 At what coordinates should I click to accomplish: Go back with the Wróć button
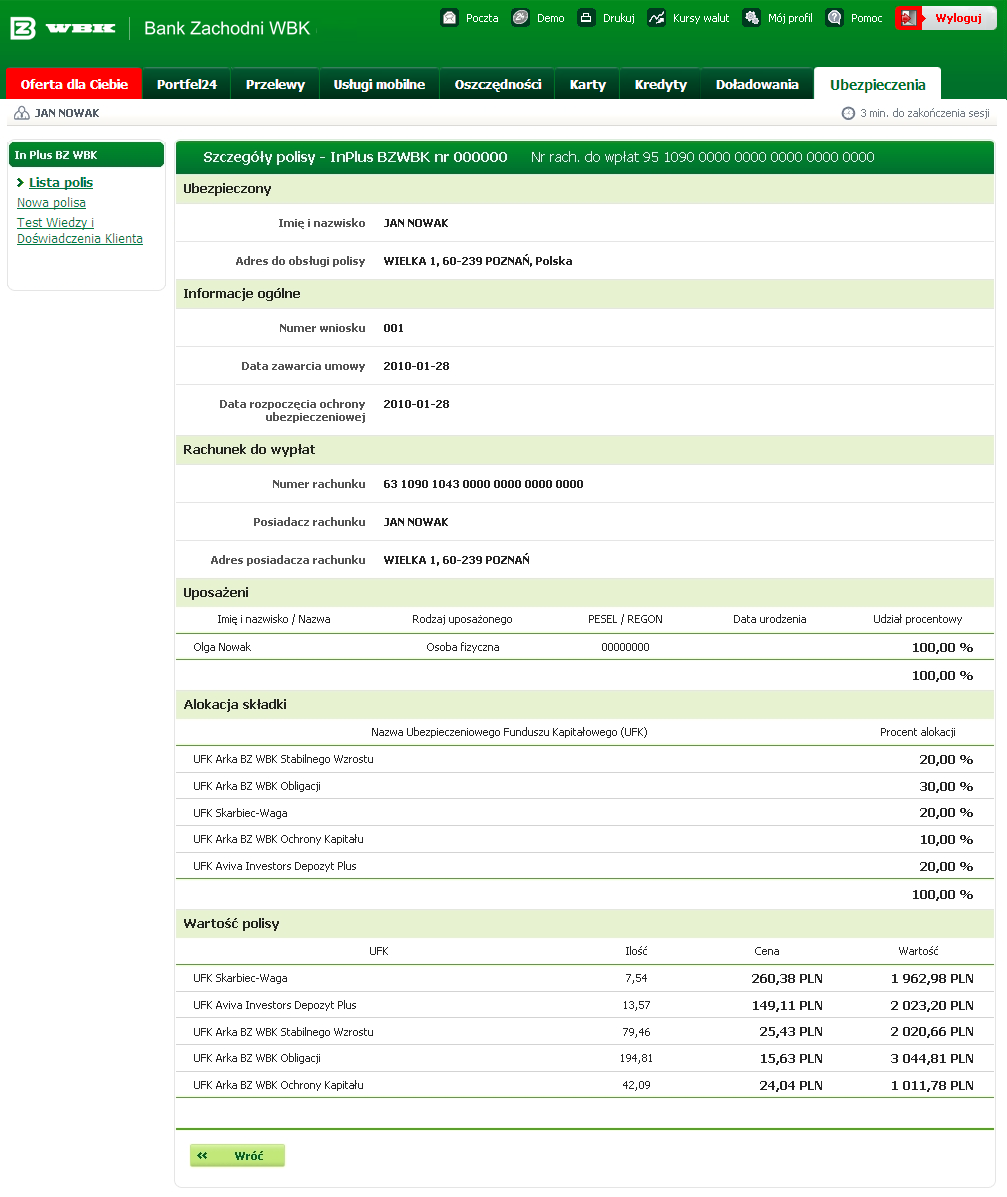click(237, 1155)
